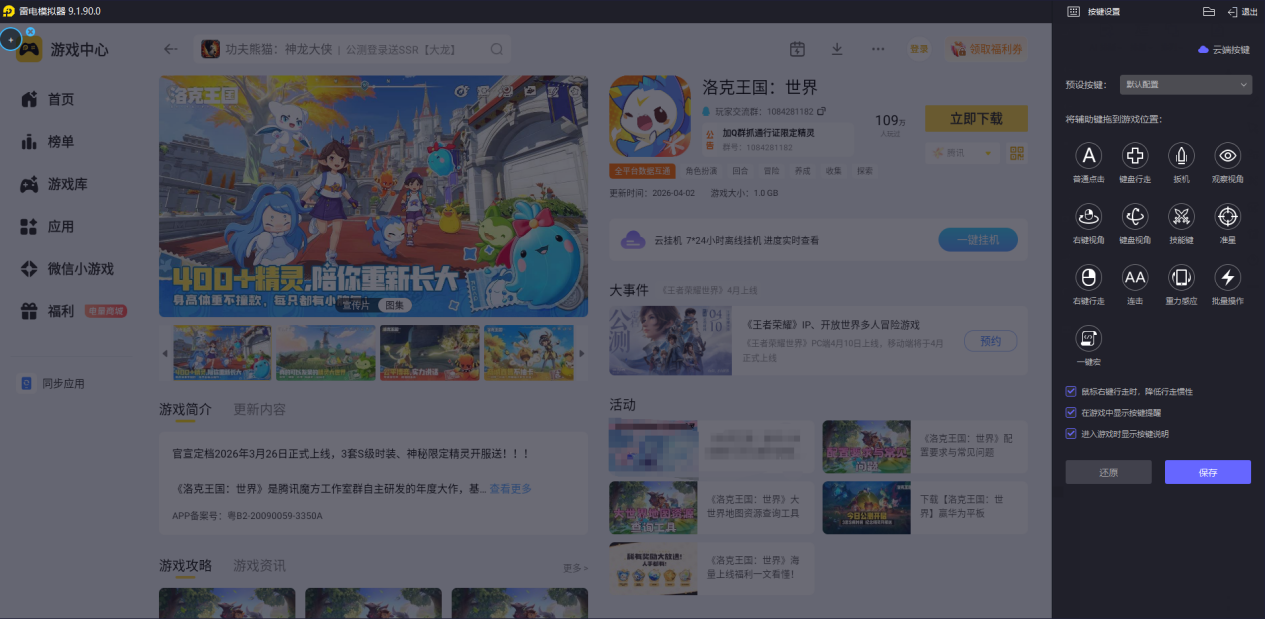Select the 观察视角 eye view icon
This screenshot has width=1265, height=619.
(x=1228, y=155)
